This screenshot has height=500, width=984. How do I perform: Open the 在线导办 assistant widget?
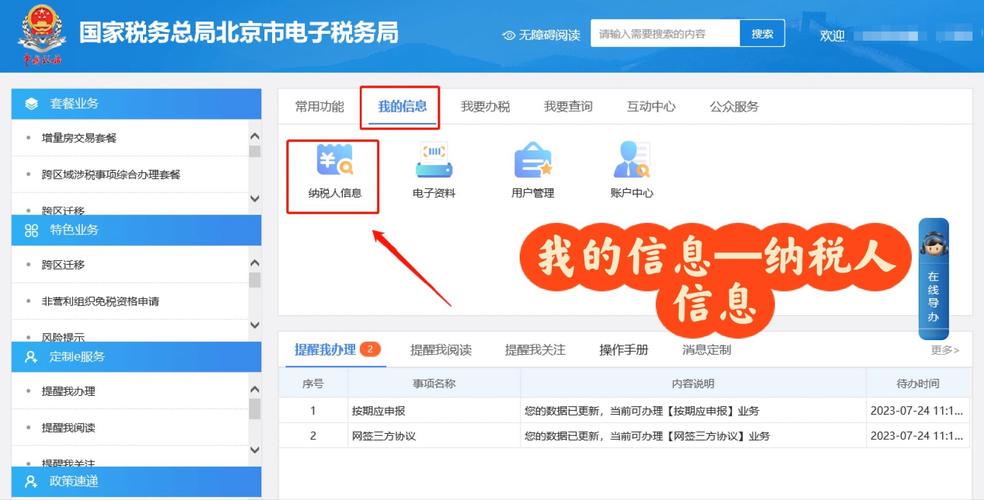(933, 279)
